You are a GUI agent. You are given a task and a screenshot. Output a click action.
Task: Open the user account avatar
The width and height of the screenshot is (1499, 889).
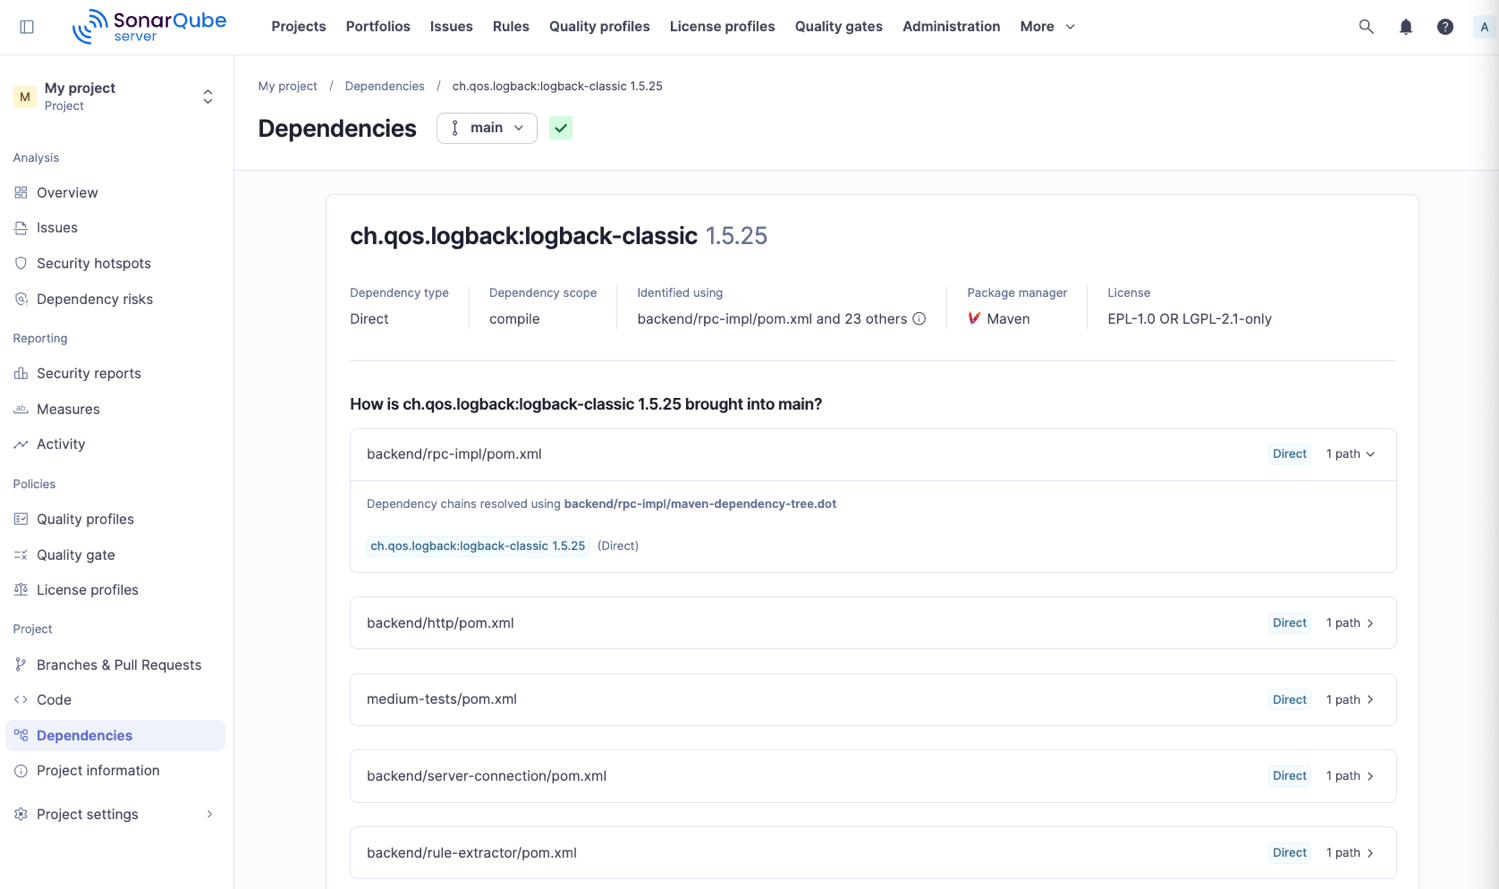[1483, 27]
